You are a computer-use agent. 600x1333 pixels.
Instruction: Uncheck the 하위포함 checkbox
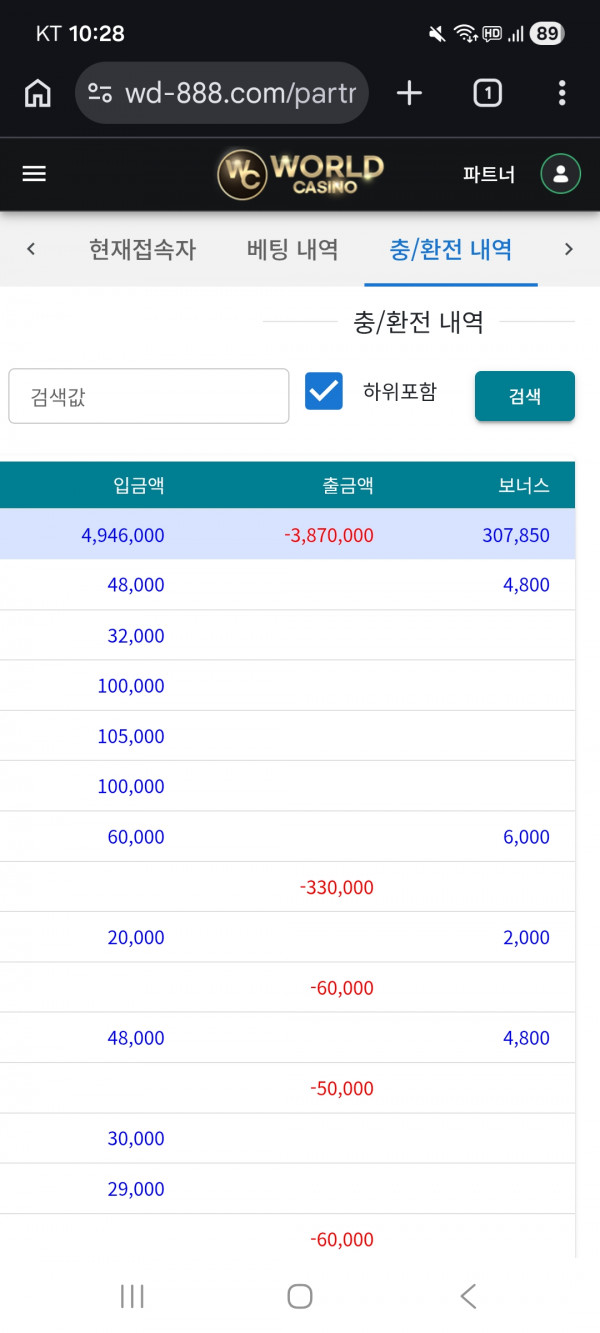click(x=324, y=391)
